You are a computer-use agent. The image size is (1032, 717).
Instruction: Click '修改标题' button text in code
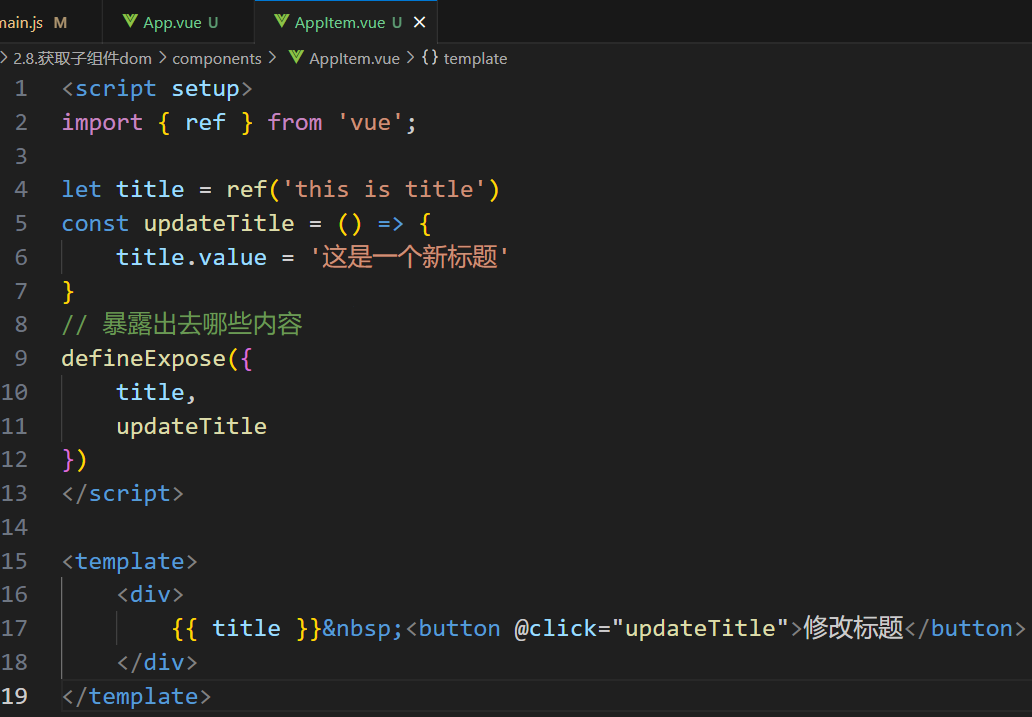tap(853, 628)
